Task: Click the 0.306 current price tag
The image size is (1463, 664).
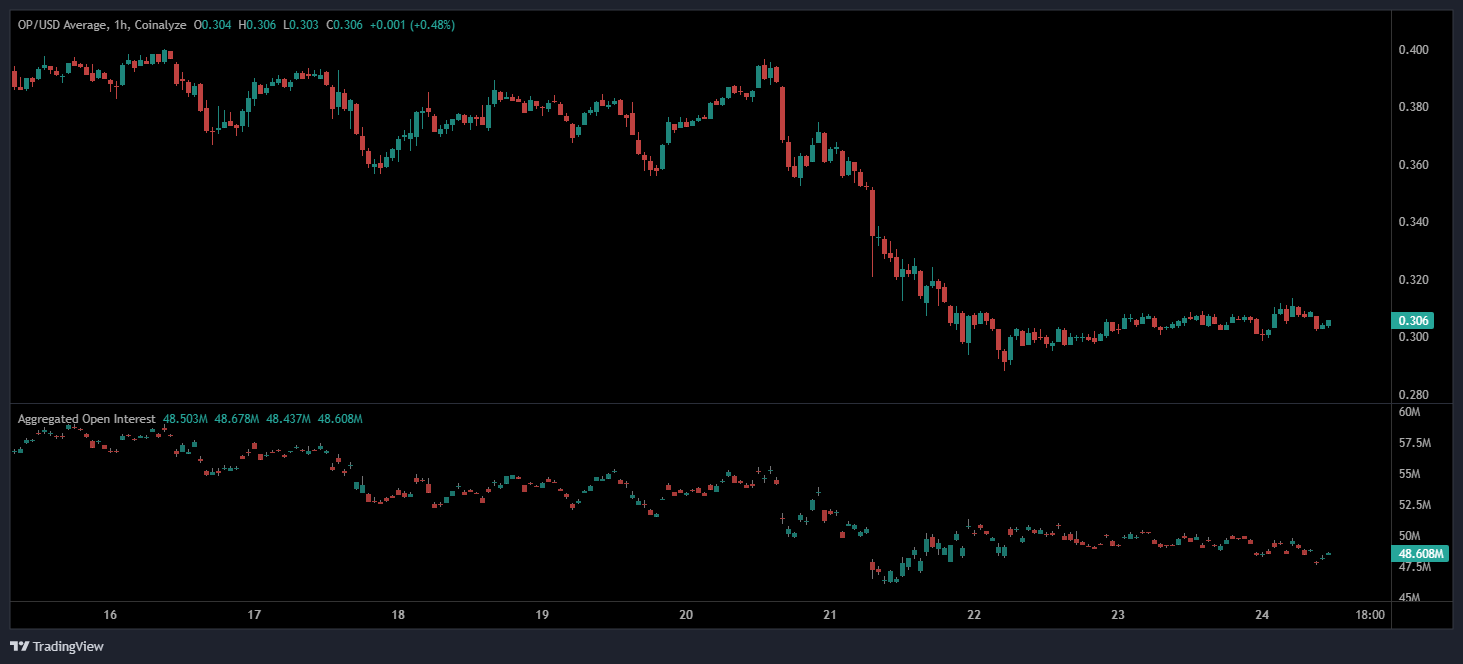Action: coord(1413,321)
